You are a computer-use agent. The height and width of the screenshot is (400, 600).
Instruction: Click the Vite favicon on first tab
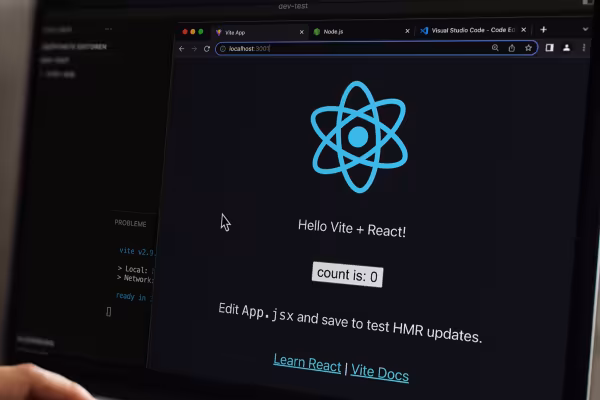218,33
